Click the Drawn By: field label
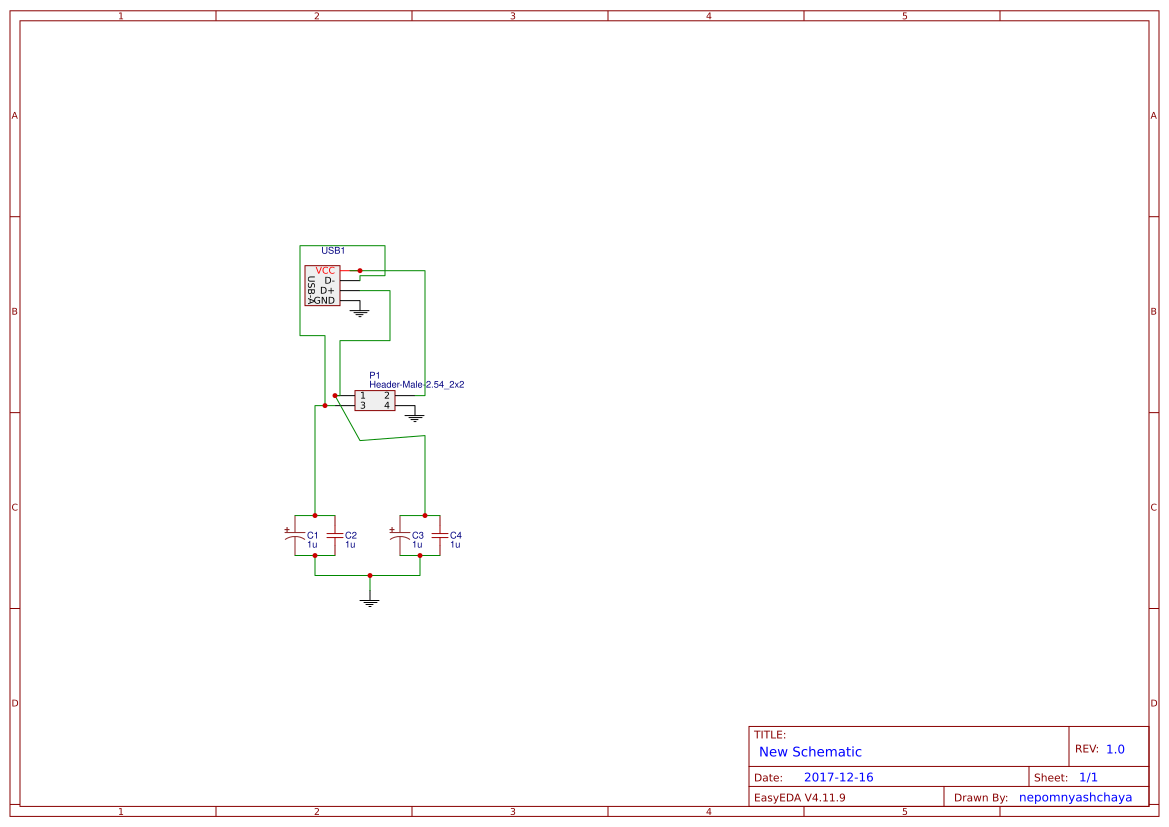The height and width of the screenshot is (827, 1169). pyautogui.click(x=981, y=797)
